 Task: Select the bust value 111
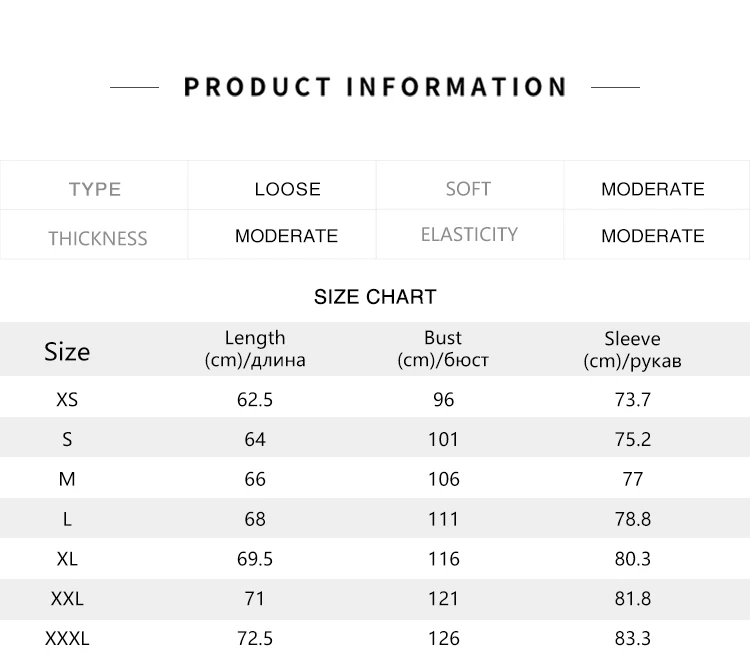click(443, 519)
